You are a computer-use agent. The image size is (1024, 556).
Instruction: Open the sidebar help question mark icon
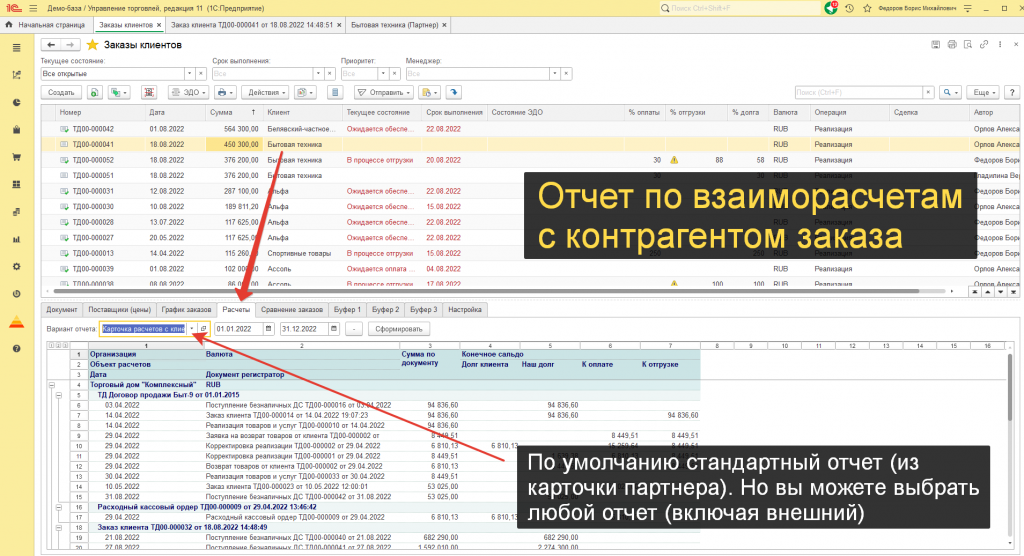tap(16, 349)
